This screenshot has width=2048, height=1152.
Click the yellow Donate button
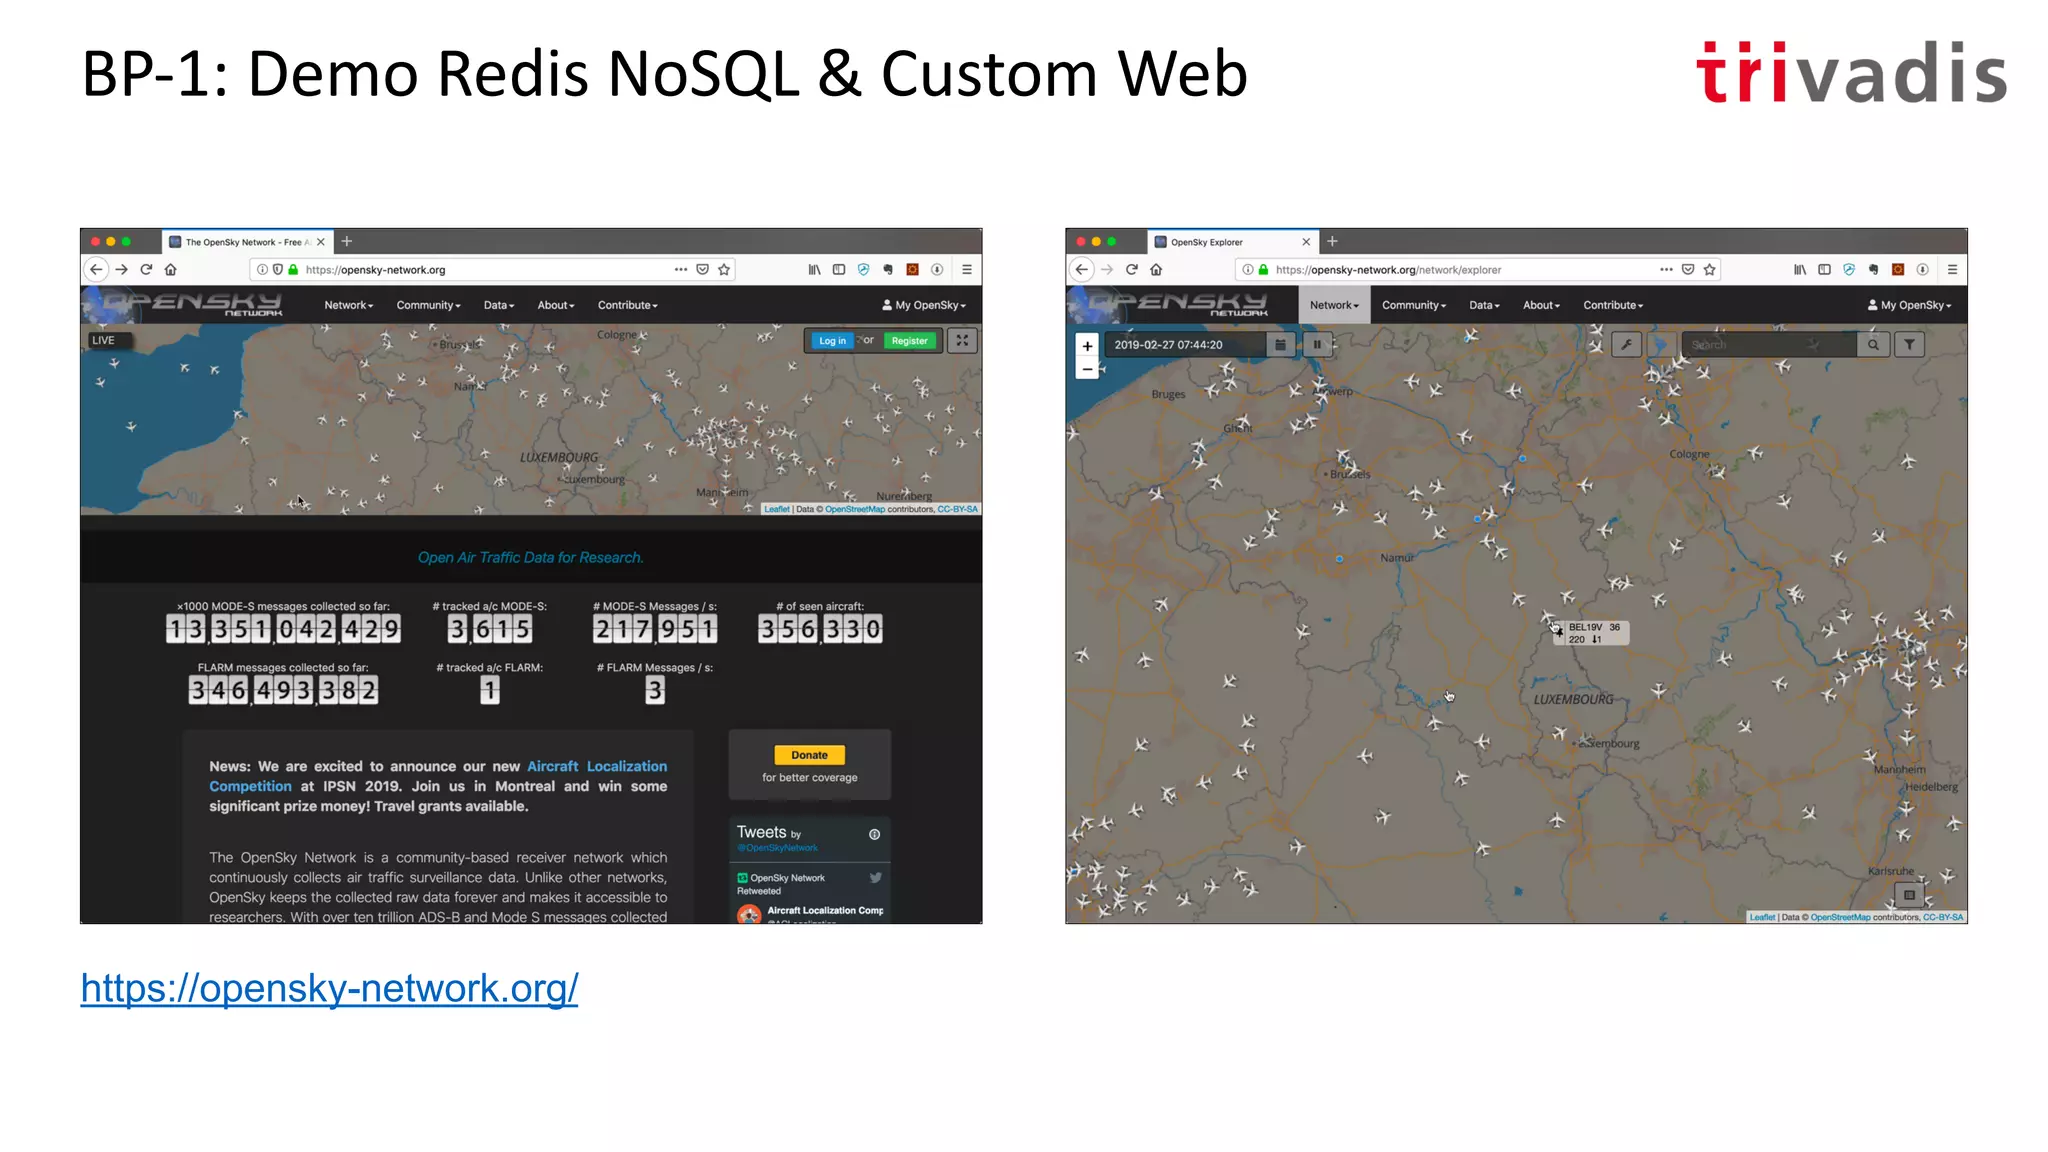coord(809,755)
